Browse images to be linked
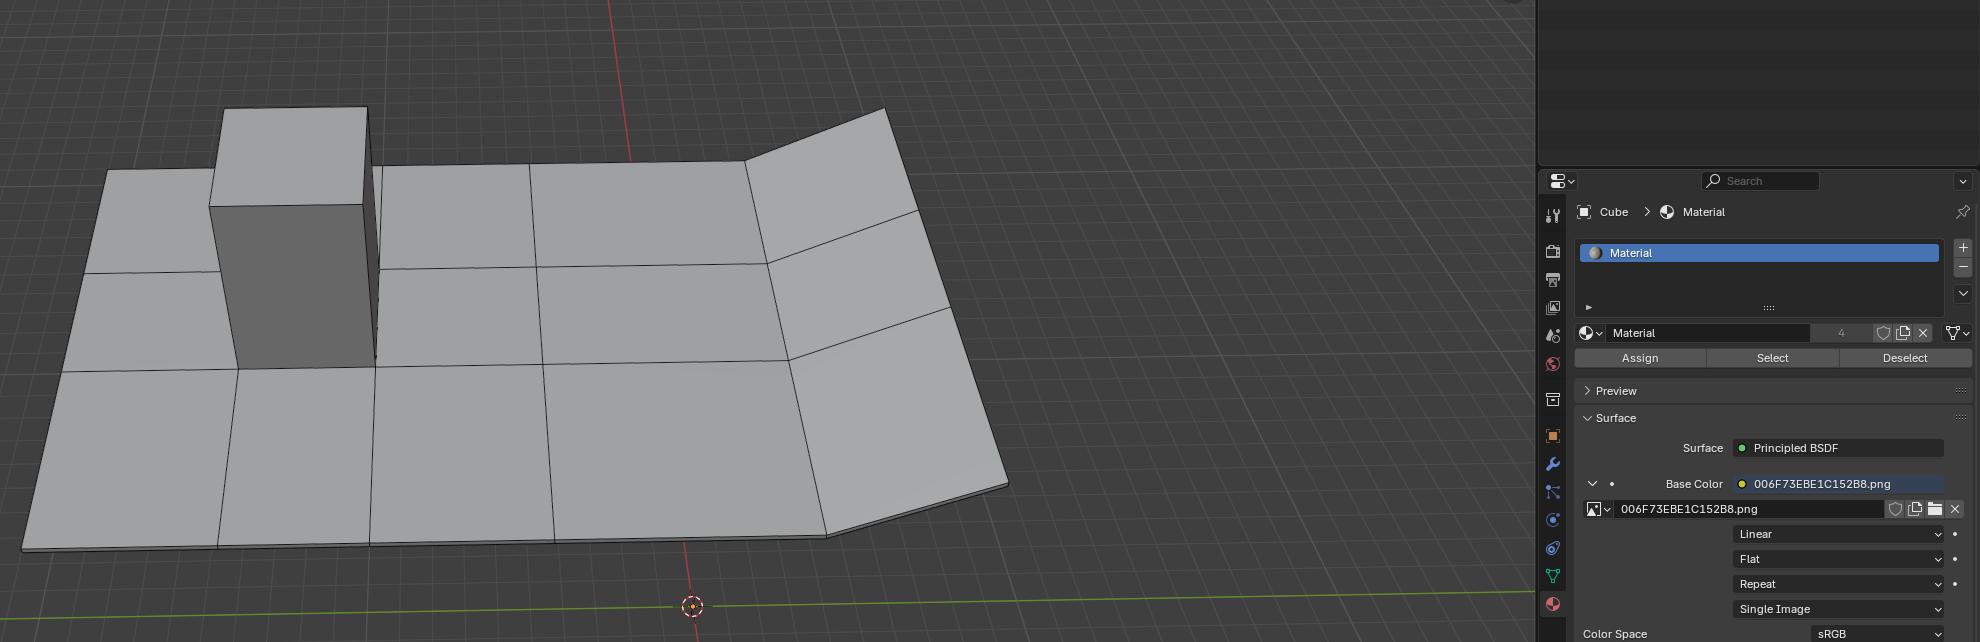1980x642 pixels. pyautogui.click(x=1599, y=509)
